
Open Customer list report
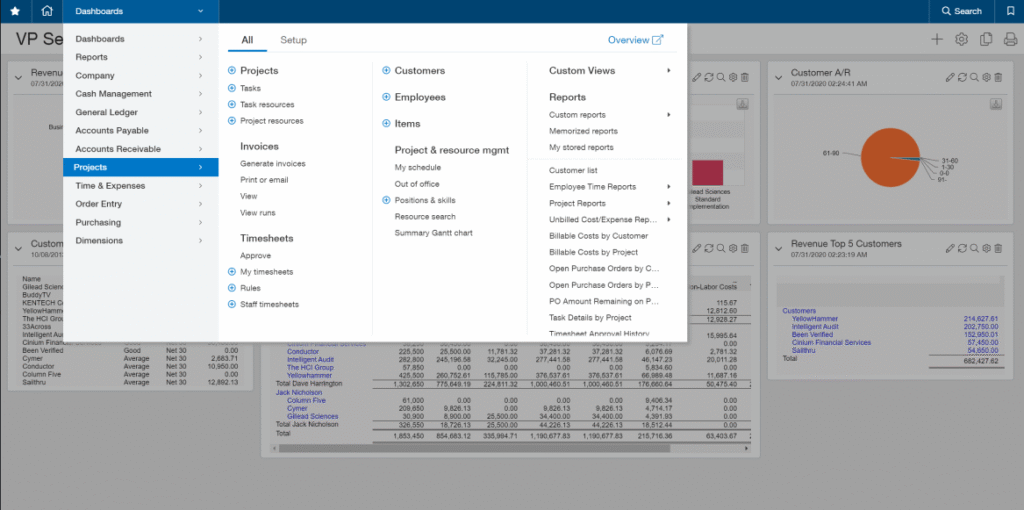coord(573,170)
